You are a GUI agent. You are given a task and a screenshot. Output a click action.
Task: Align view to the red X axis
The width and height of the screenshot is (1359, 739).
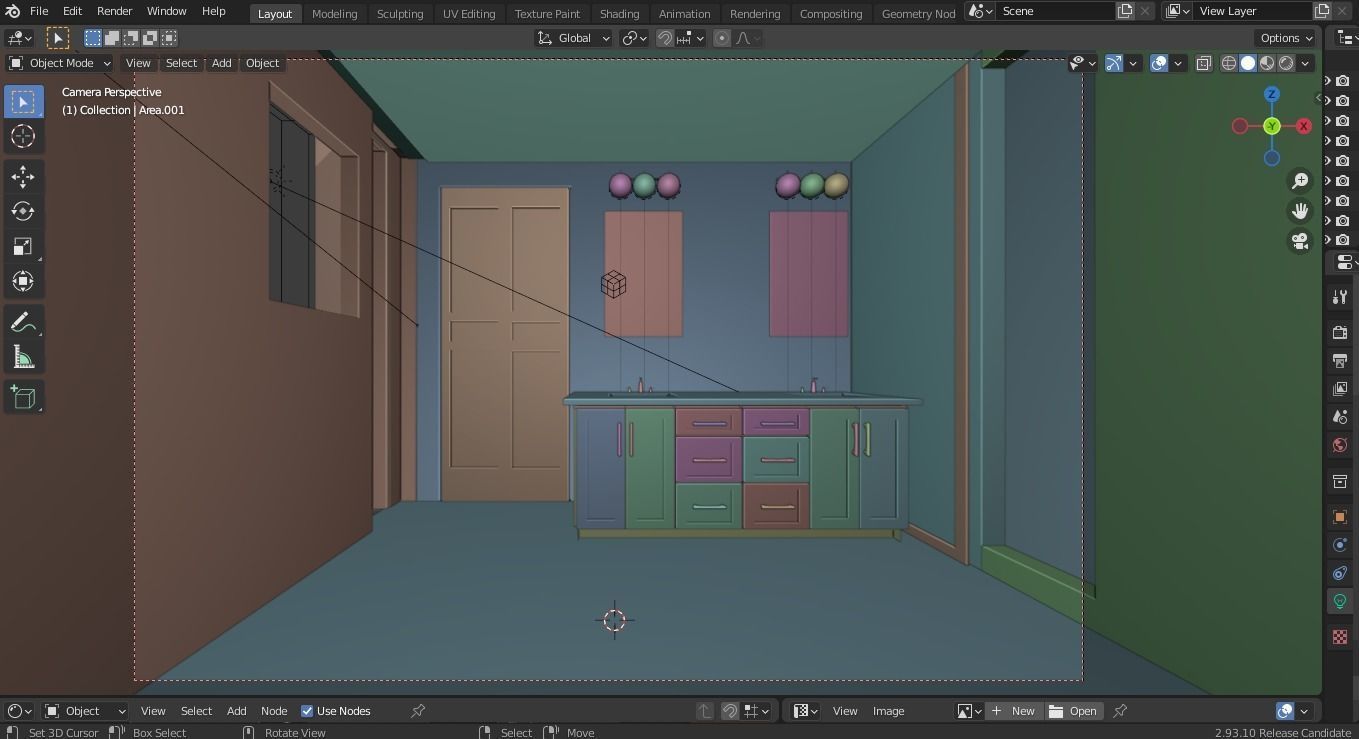pyautogui.click(x=1304, y=126)
